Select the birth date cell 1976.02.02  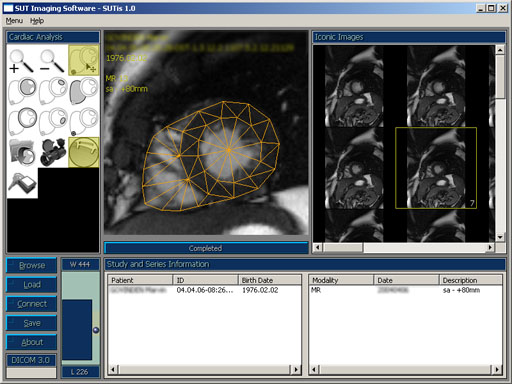point(260,290)
